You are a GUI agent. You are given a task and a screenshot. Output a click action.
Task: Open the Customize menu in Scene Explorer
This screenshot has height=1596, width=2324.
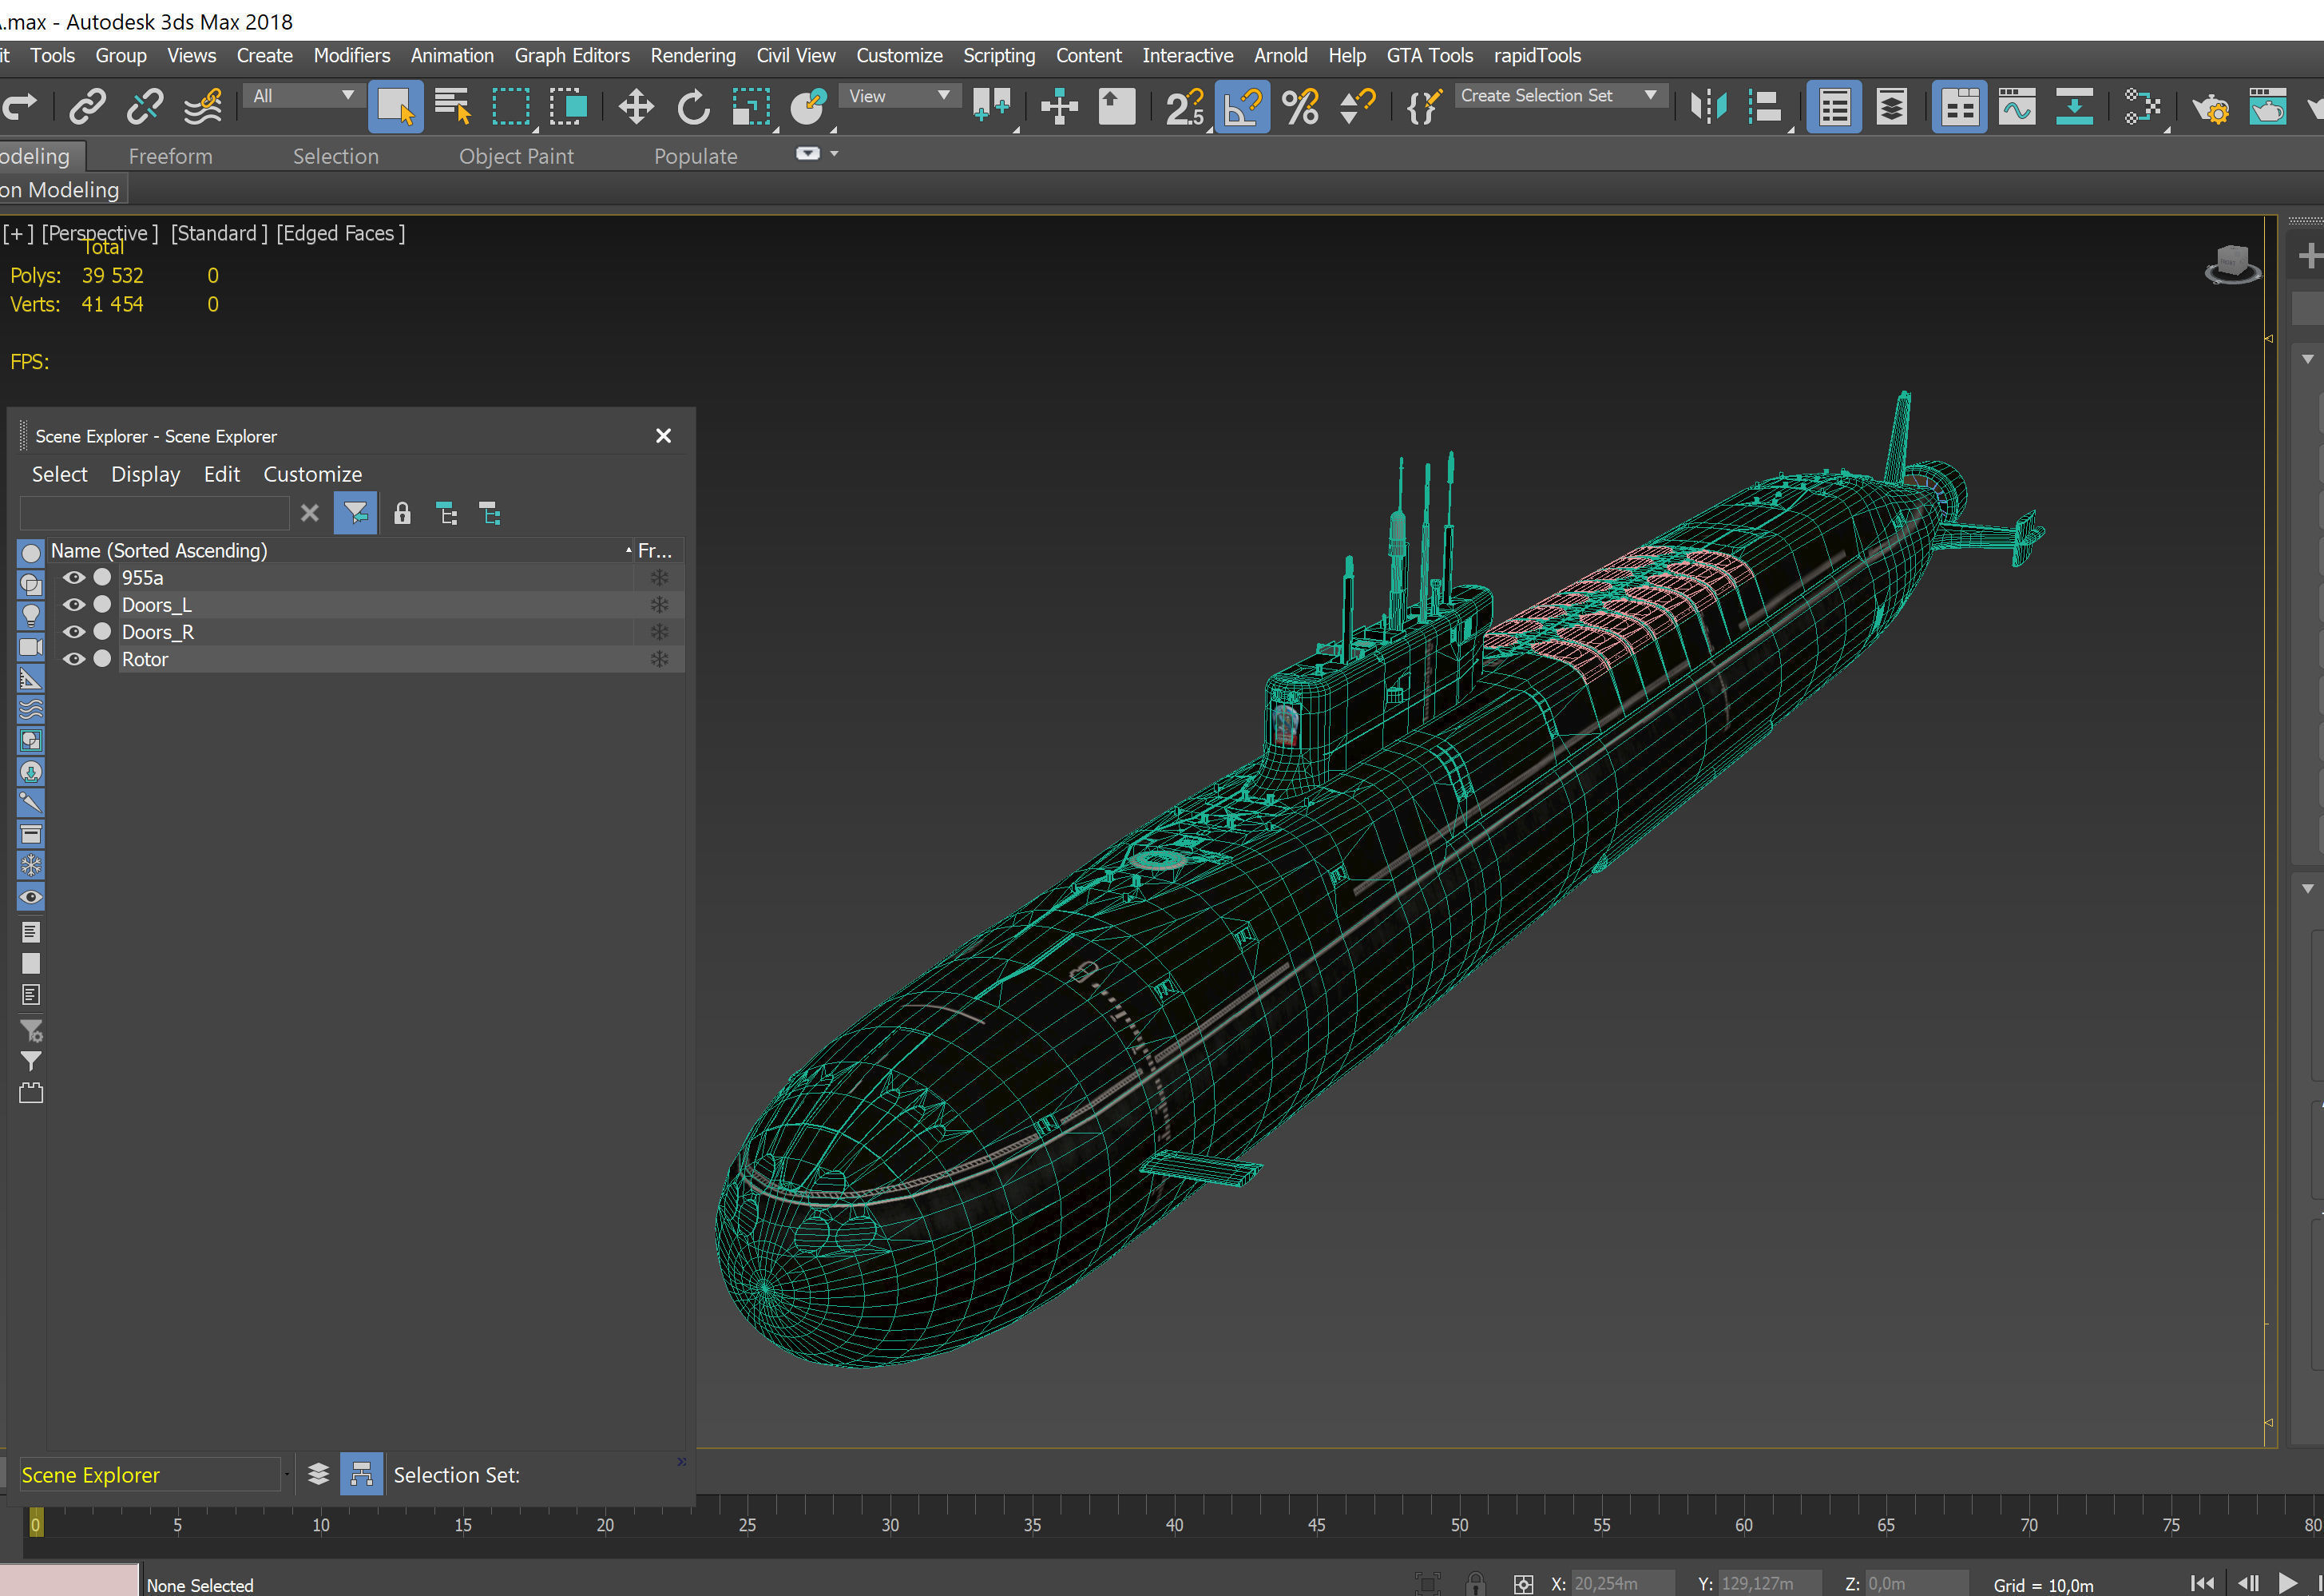(312, 474)
